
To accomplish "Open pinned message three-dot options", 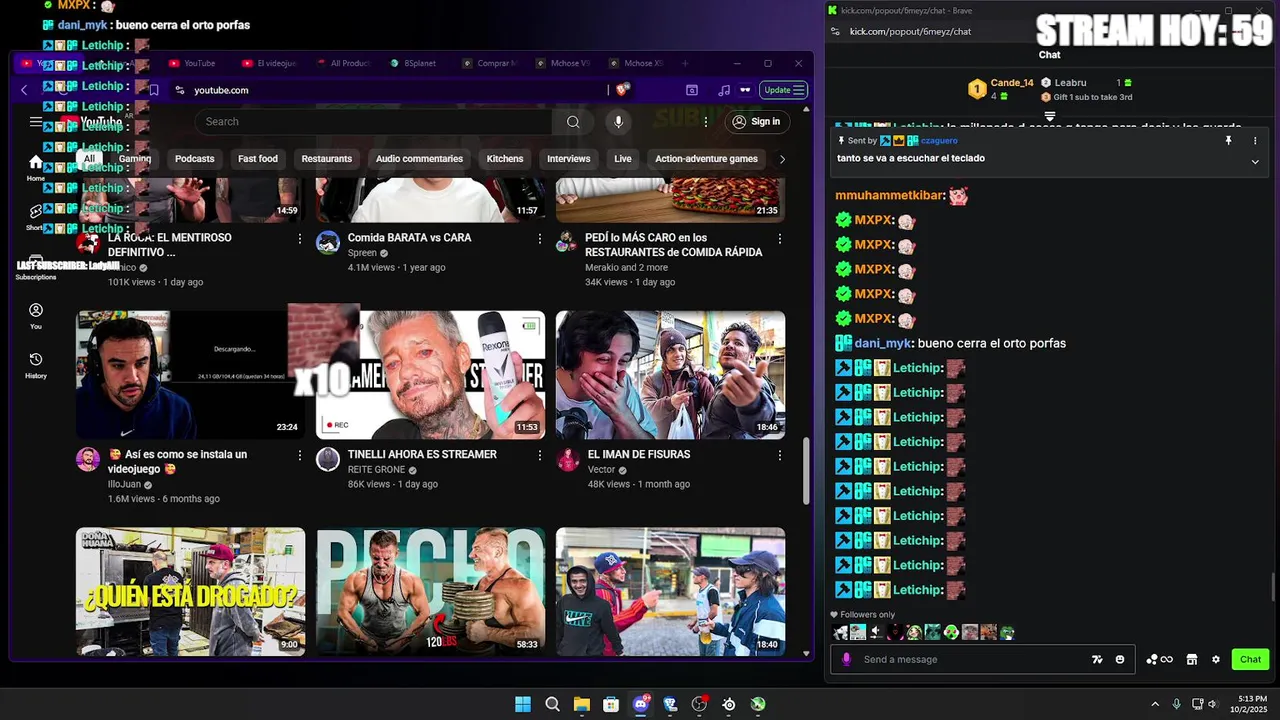I will point(1255,141).
